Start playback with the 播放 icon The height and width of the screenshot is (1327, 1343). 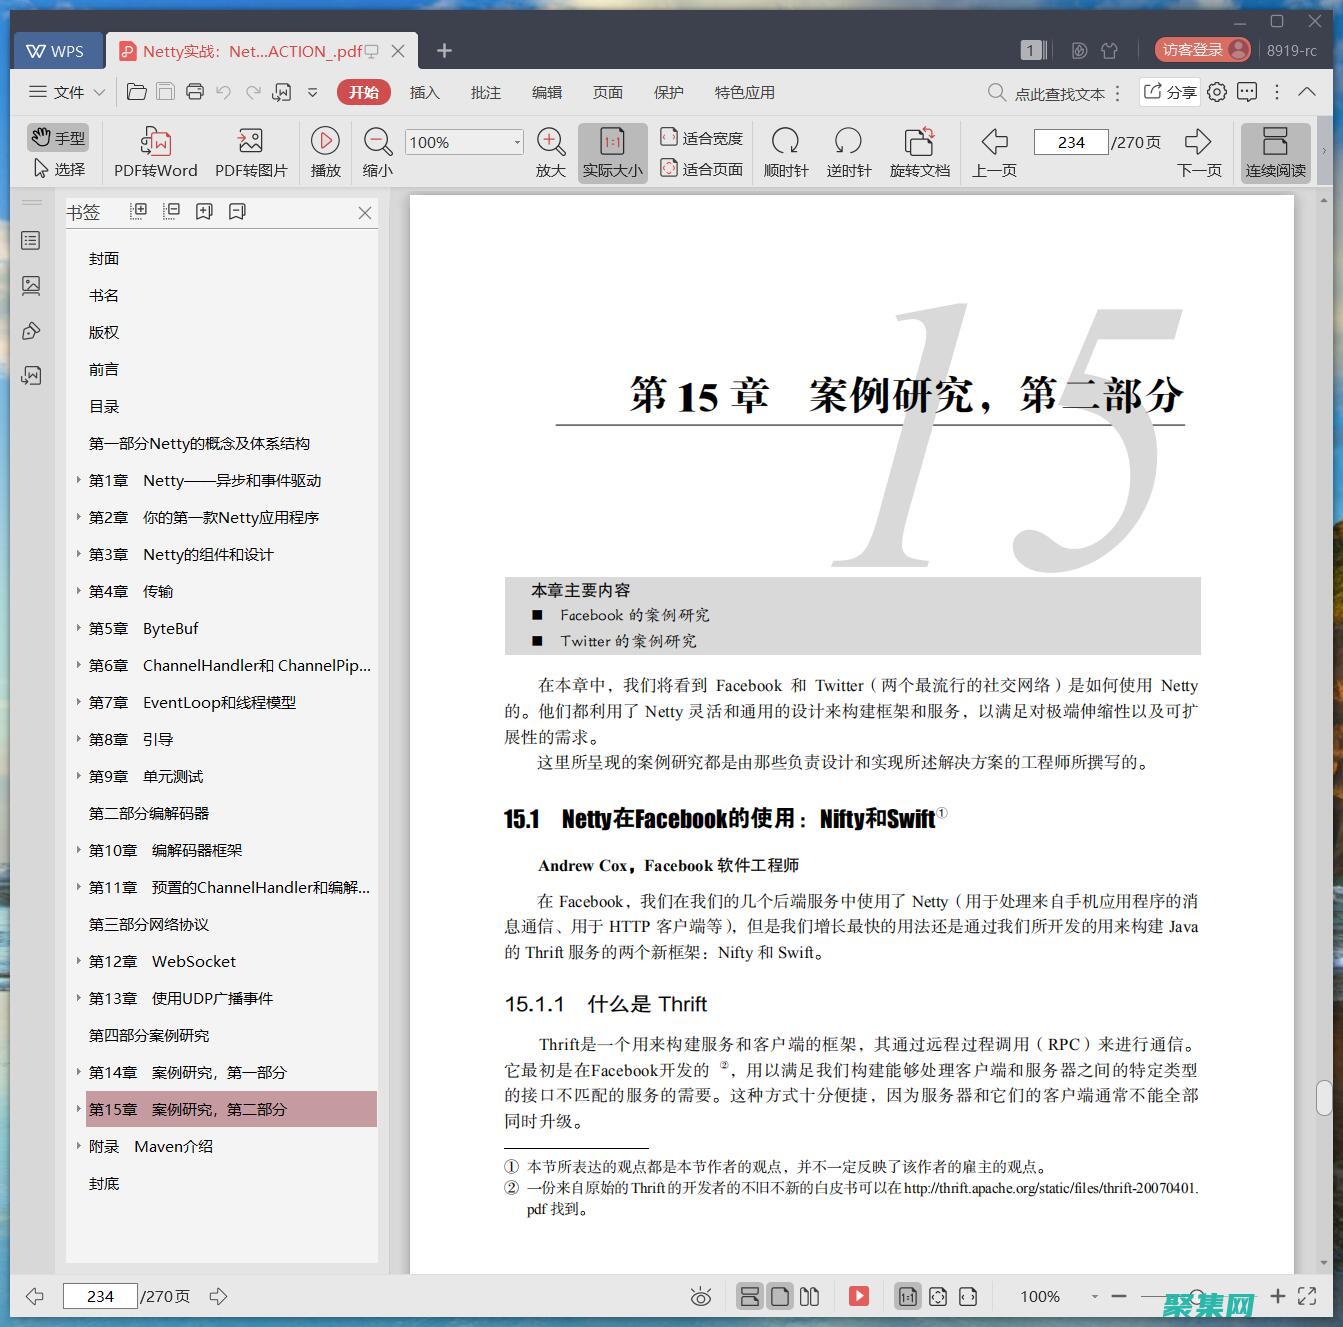tap(325, 151)
